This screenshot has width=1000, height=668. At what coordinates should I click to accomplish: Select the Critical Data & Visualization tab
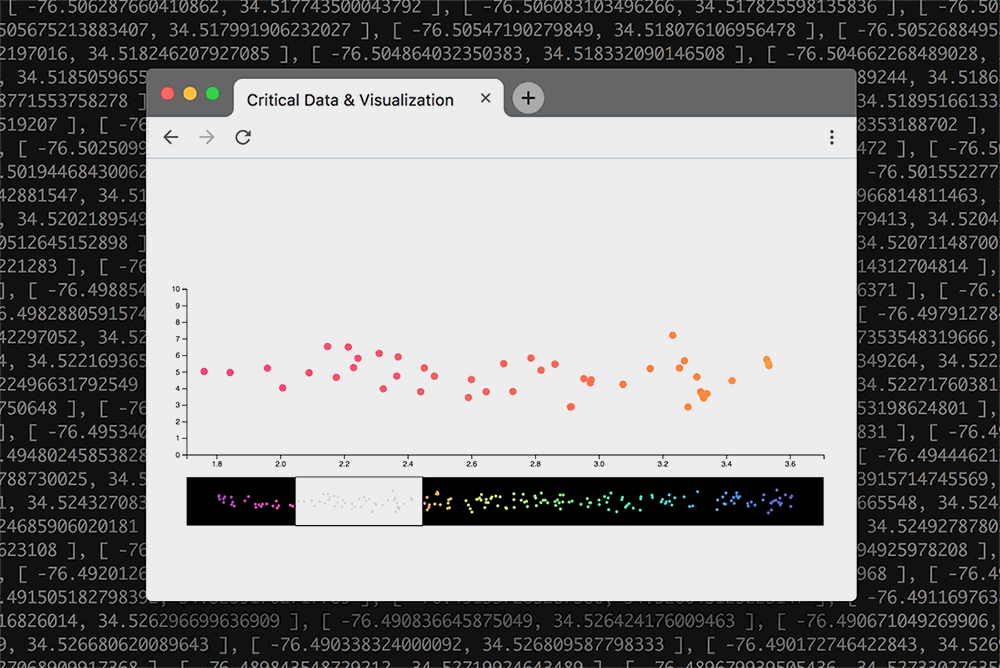coord(350,100)
